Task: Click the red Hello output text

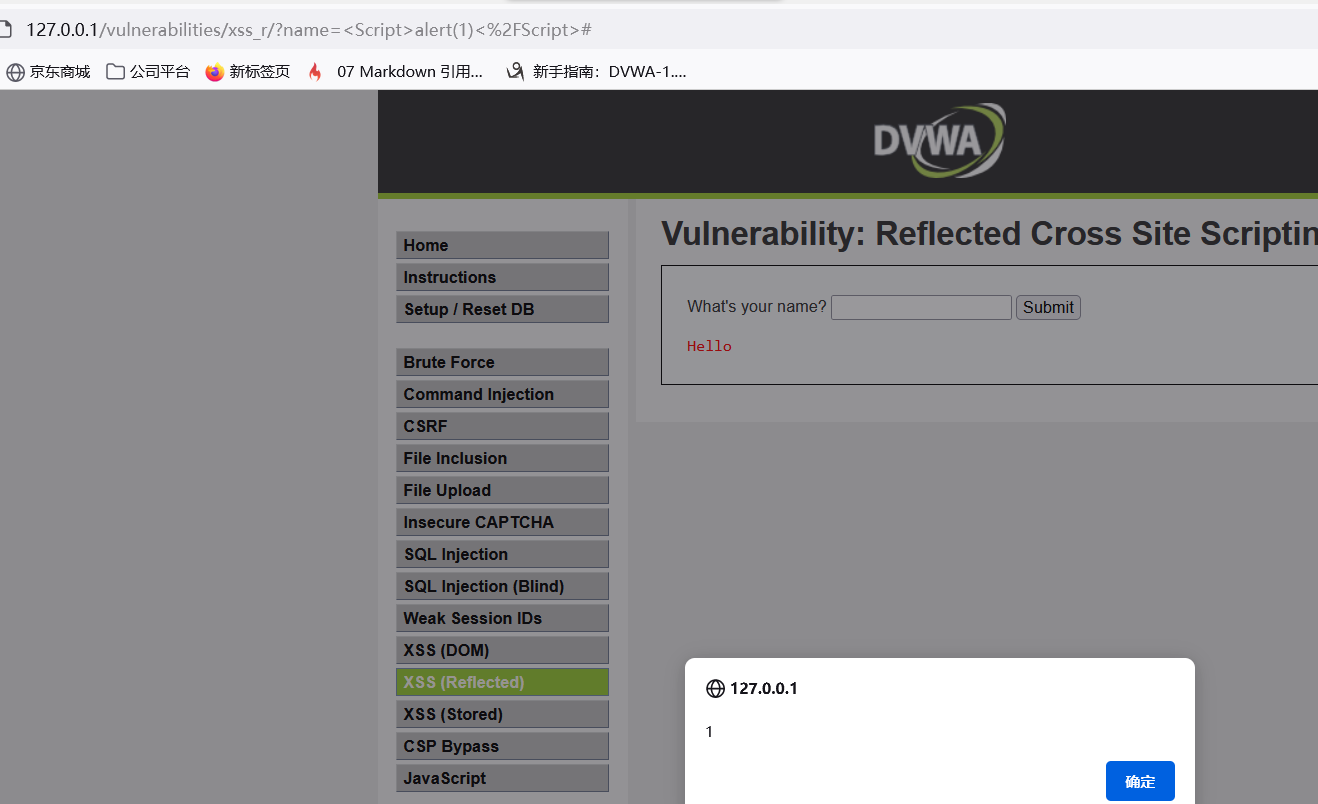Action: coord(709,346)
